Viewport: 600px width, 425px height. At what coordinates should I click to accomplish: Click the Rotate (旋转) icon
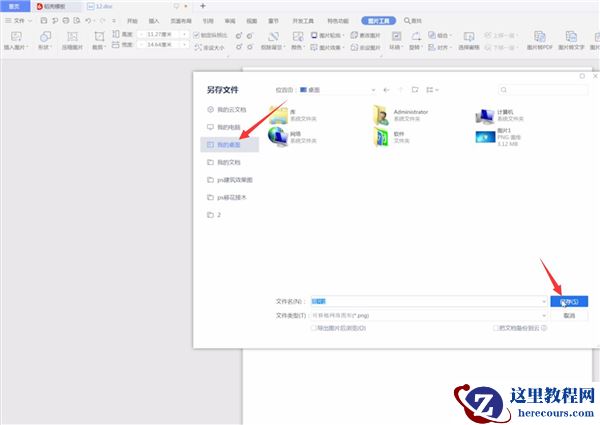[x=416, y=37]
